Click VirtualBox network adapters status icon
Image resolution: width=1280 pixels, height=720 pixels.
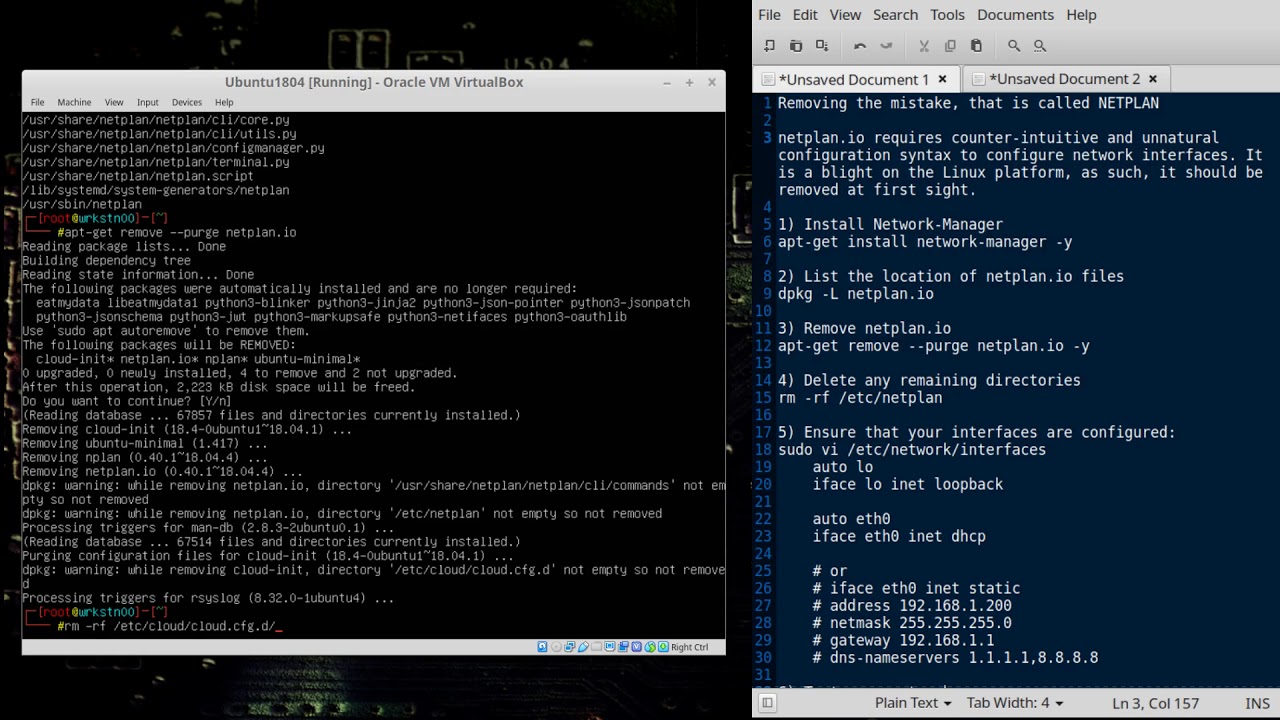click(570, 647)
